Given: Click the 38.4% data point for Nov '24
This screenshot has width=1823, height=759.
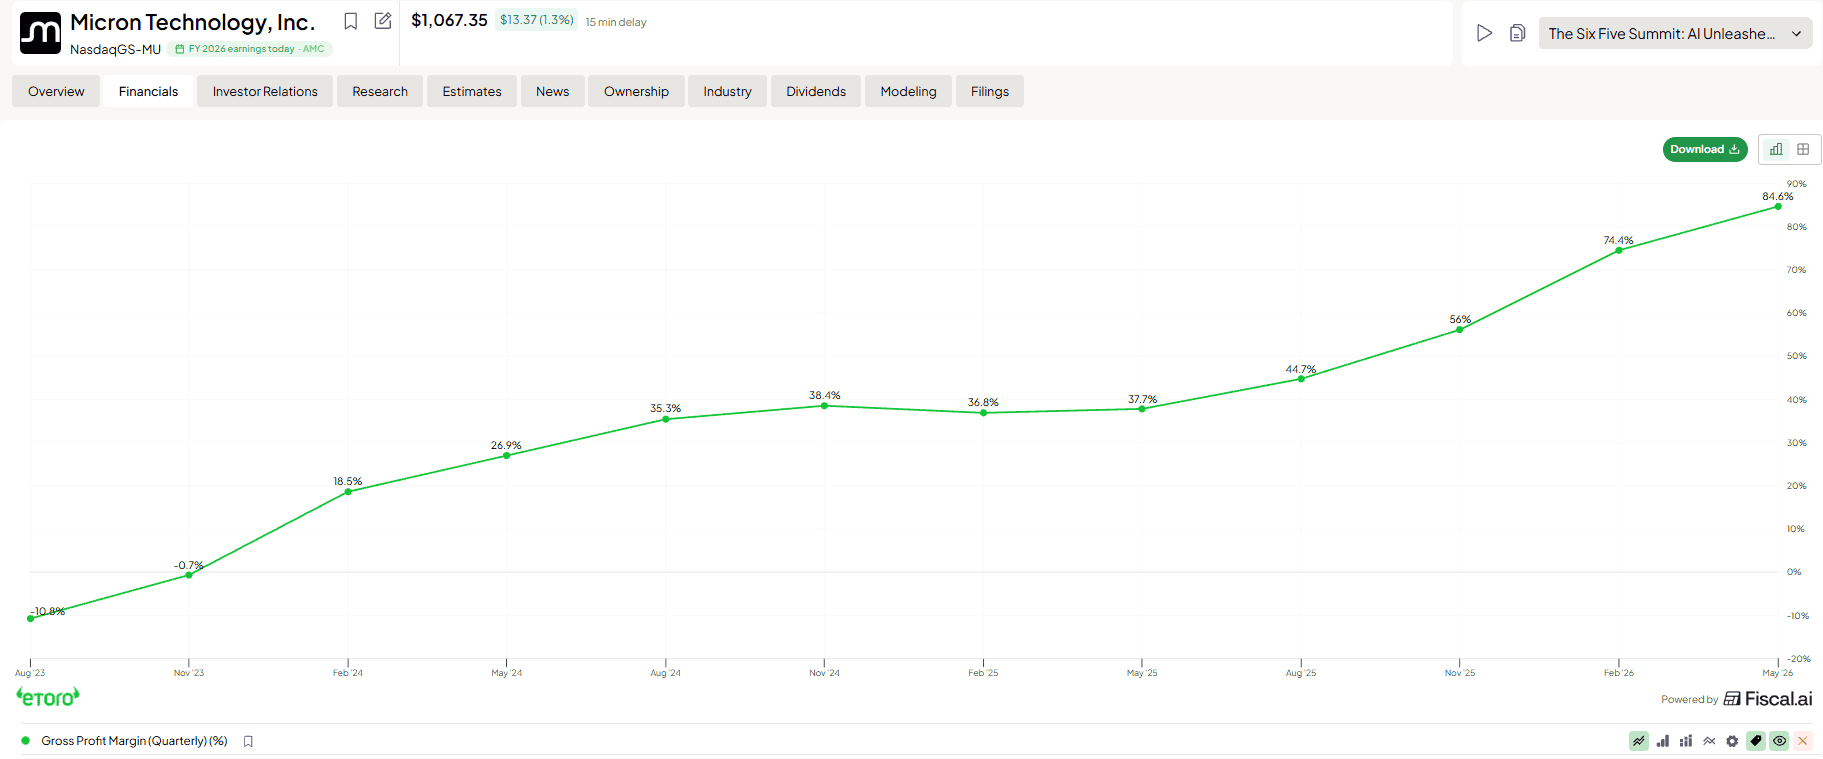Looking at the screenshot, I should pyautogui.click(x=824, y=406).
